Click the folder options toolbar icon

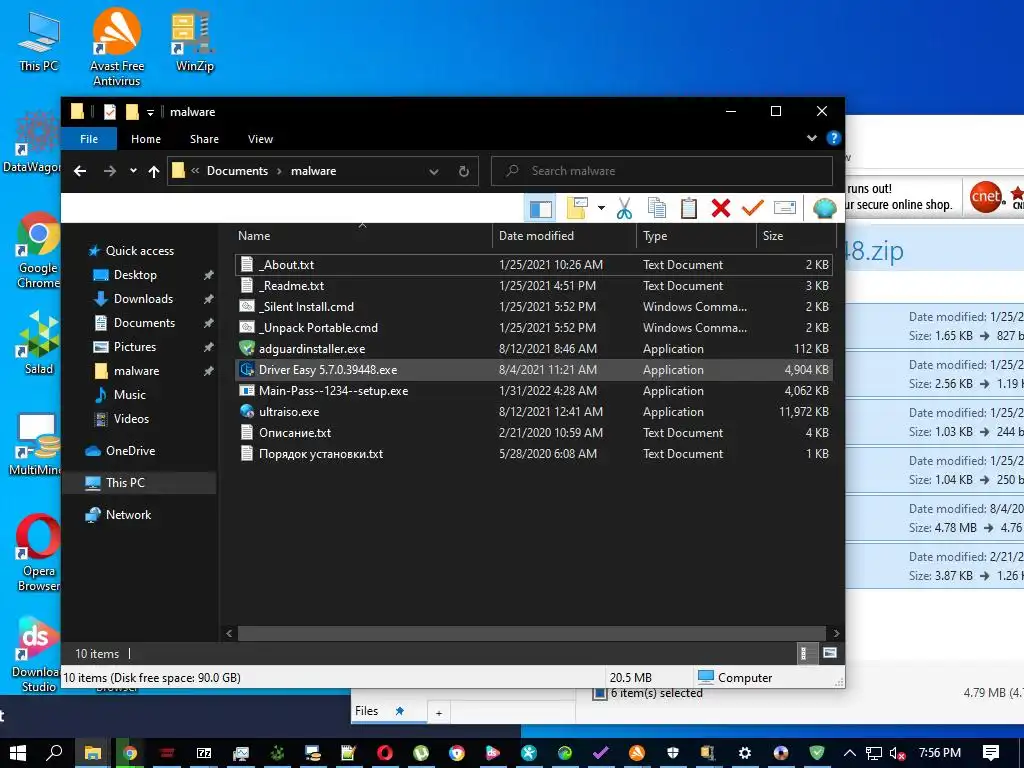577,208
